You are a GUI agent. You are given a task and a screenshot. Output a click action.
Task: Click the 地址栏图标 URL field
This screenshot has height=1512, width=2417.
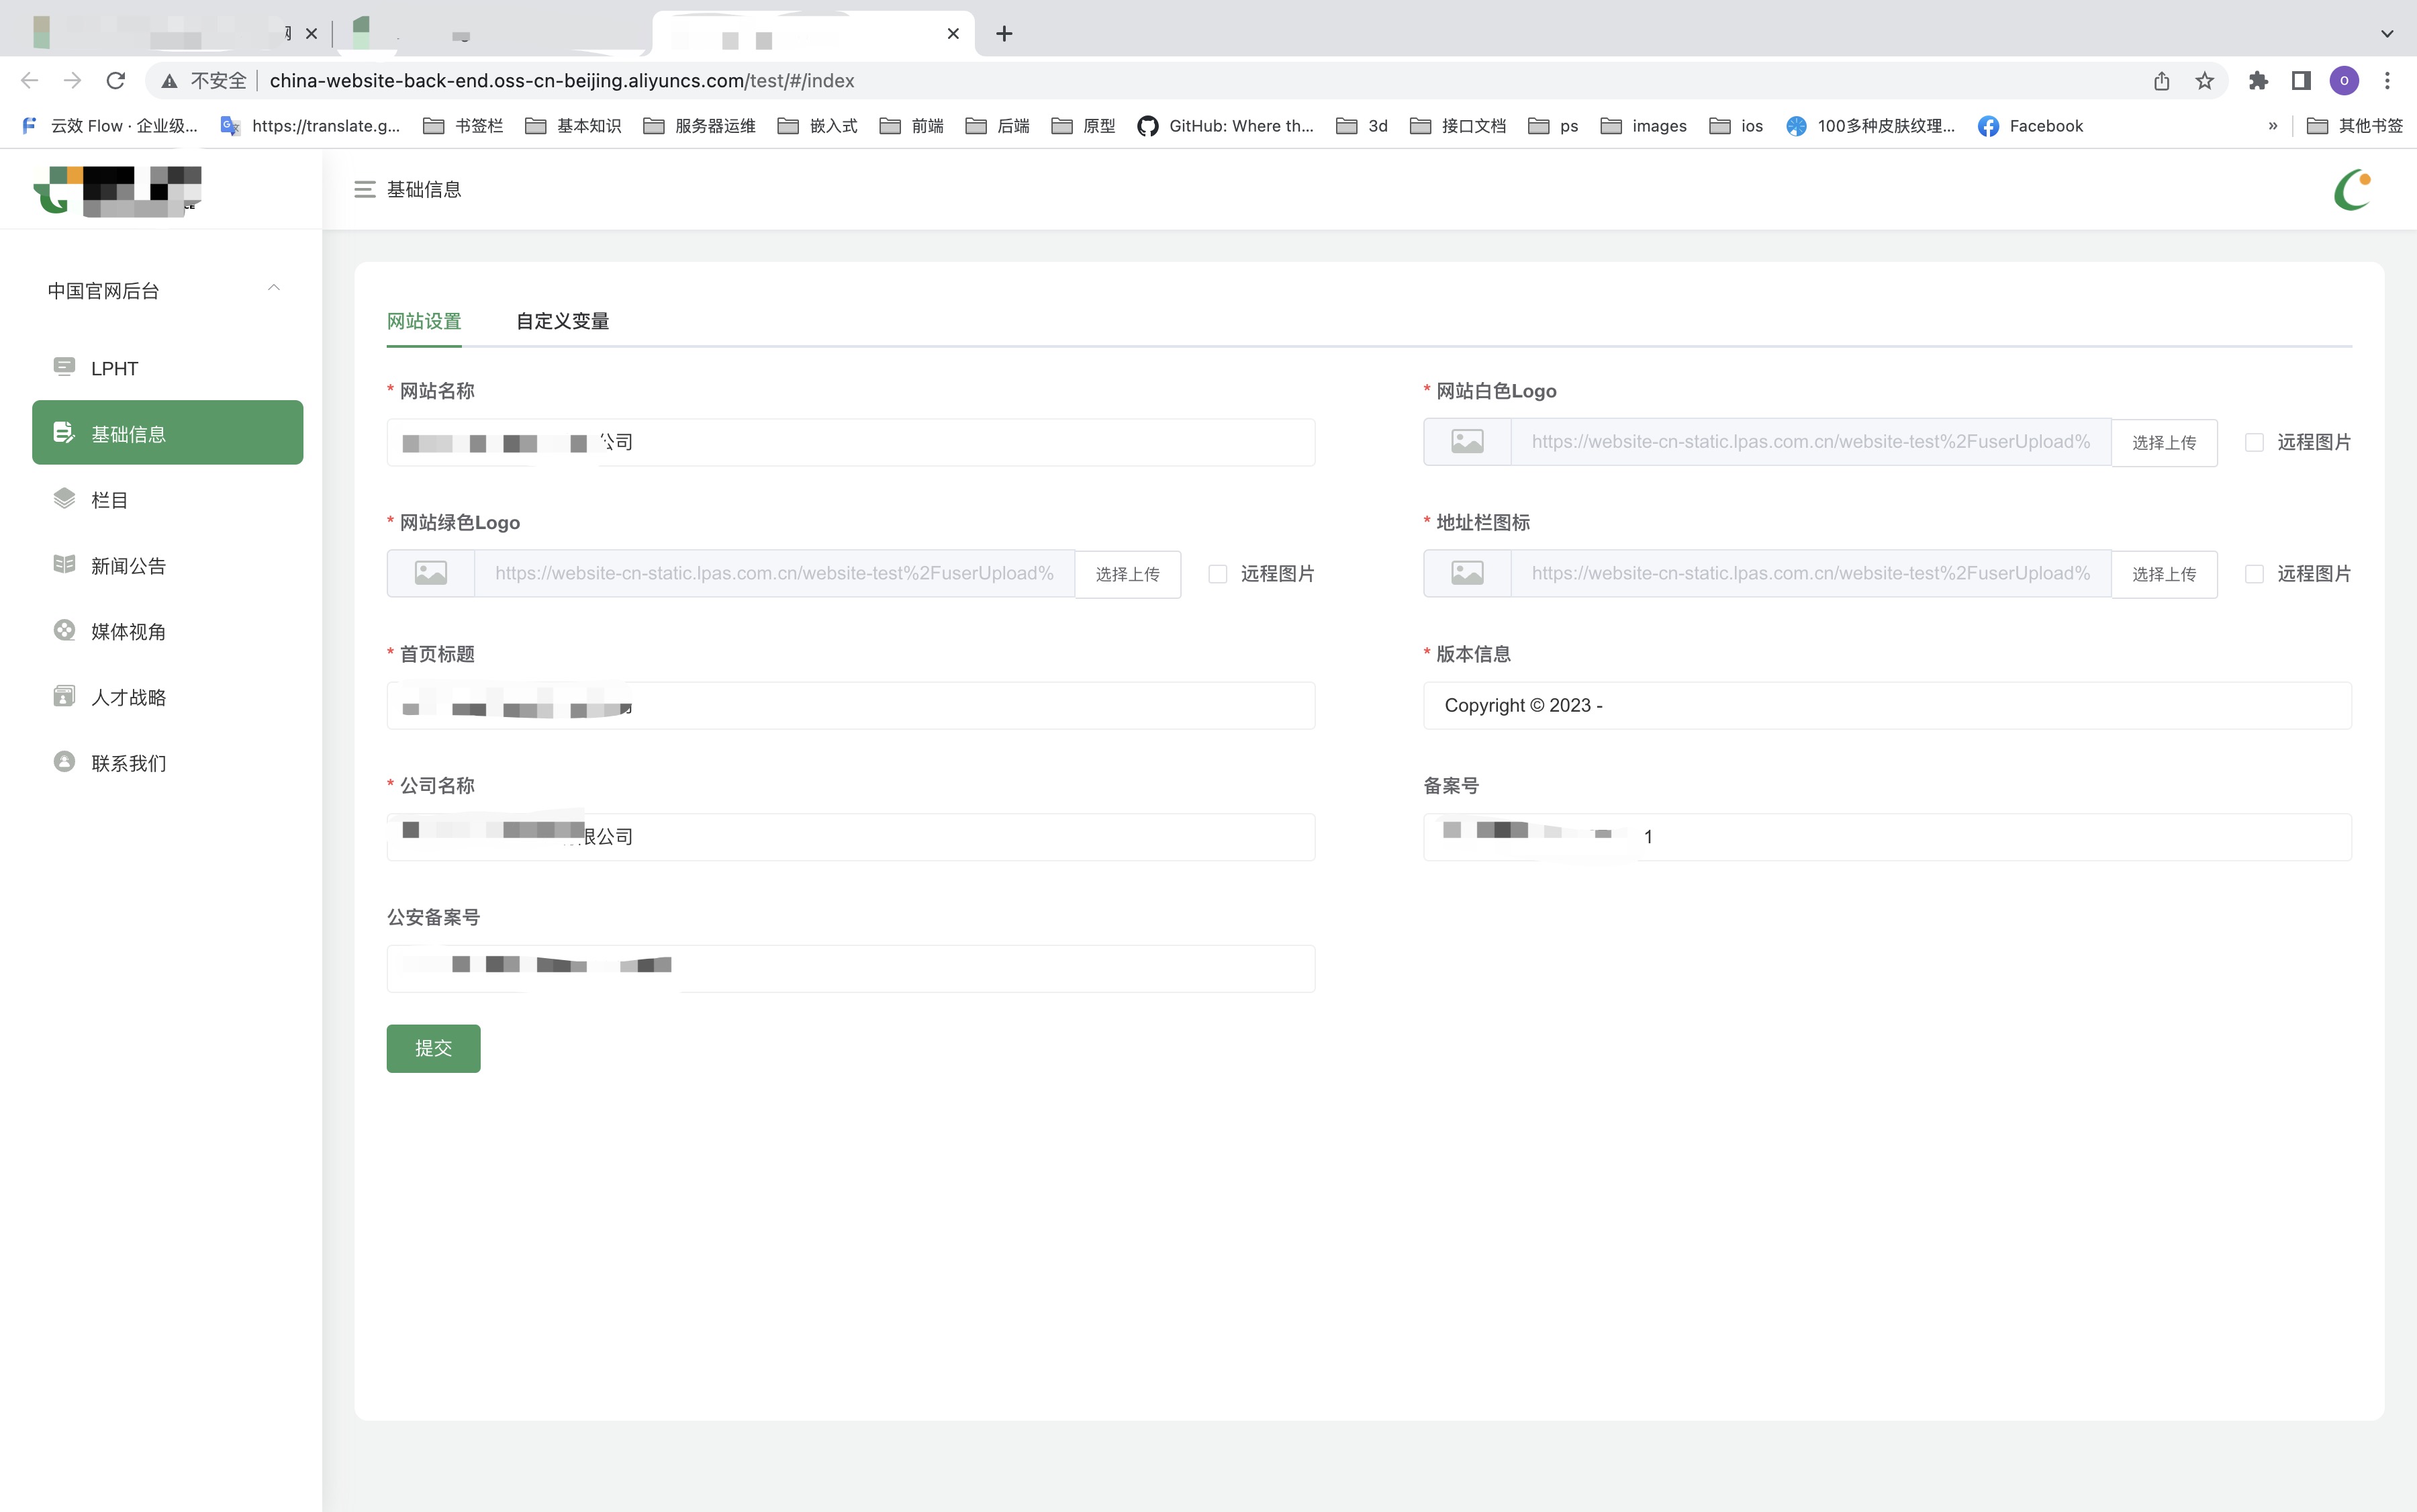(x=1810, y=574)
